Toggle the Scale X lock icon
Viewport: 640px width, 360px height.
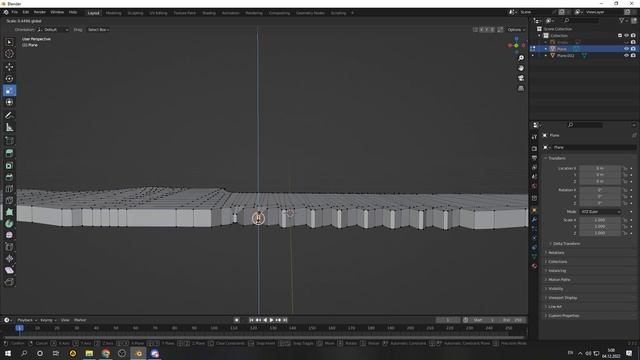[x=625, y=220]
